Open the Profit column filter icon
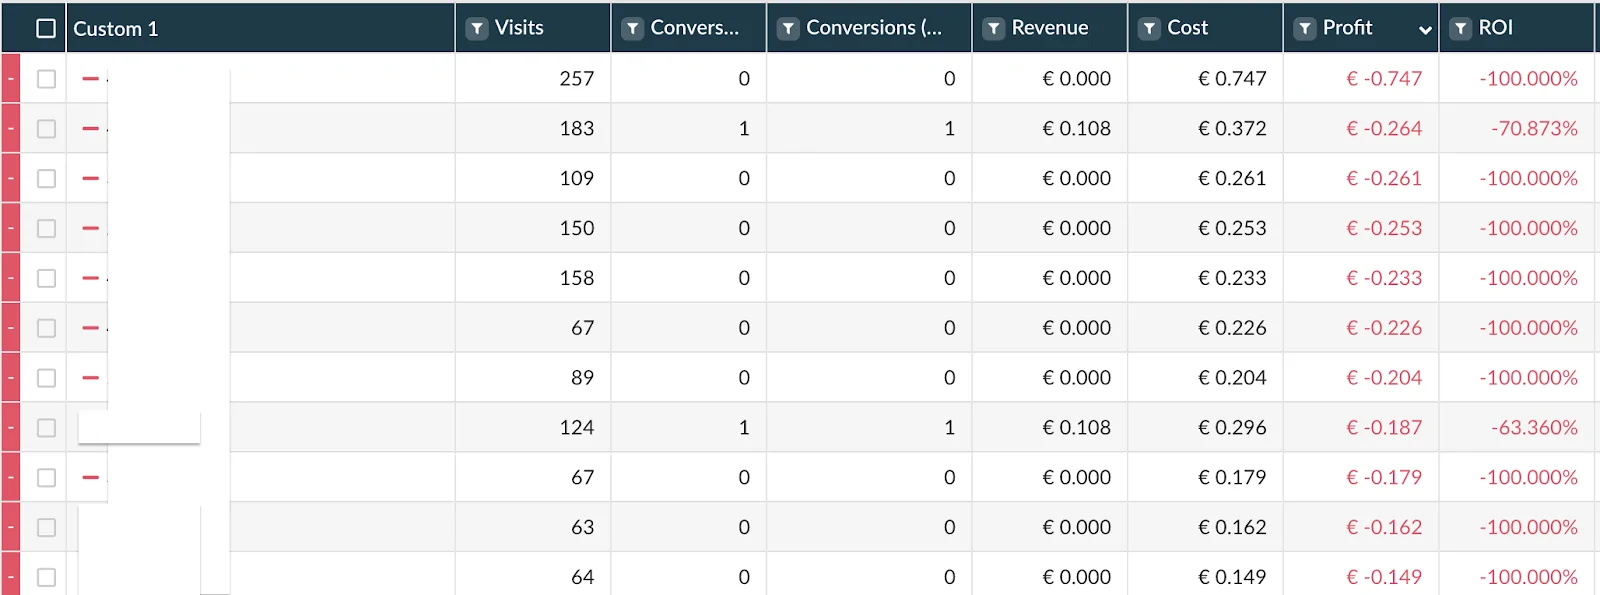The image size is (1600, 595). tap(1304, 29)
